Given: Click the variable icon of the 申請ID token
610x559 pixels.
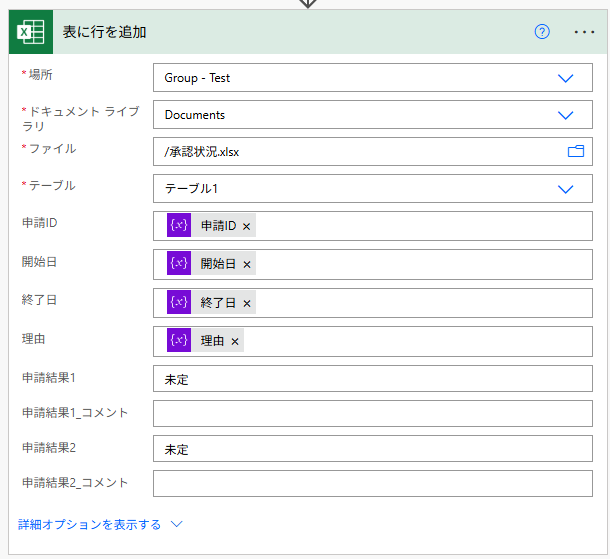Looking at the screenshot, I should click(x=179, y=225).
